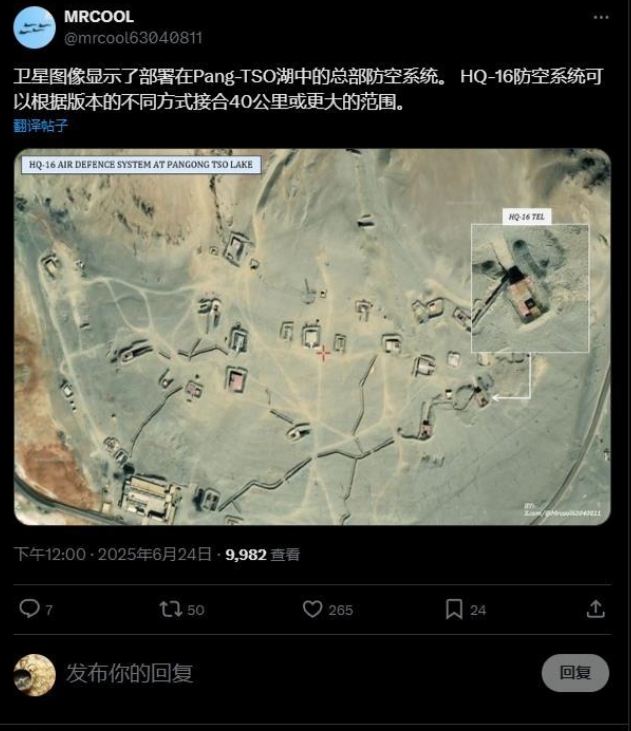Click the repost count 50
This screenshot has width=631, height=731.
click(x=195, y=610)
